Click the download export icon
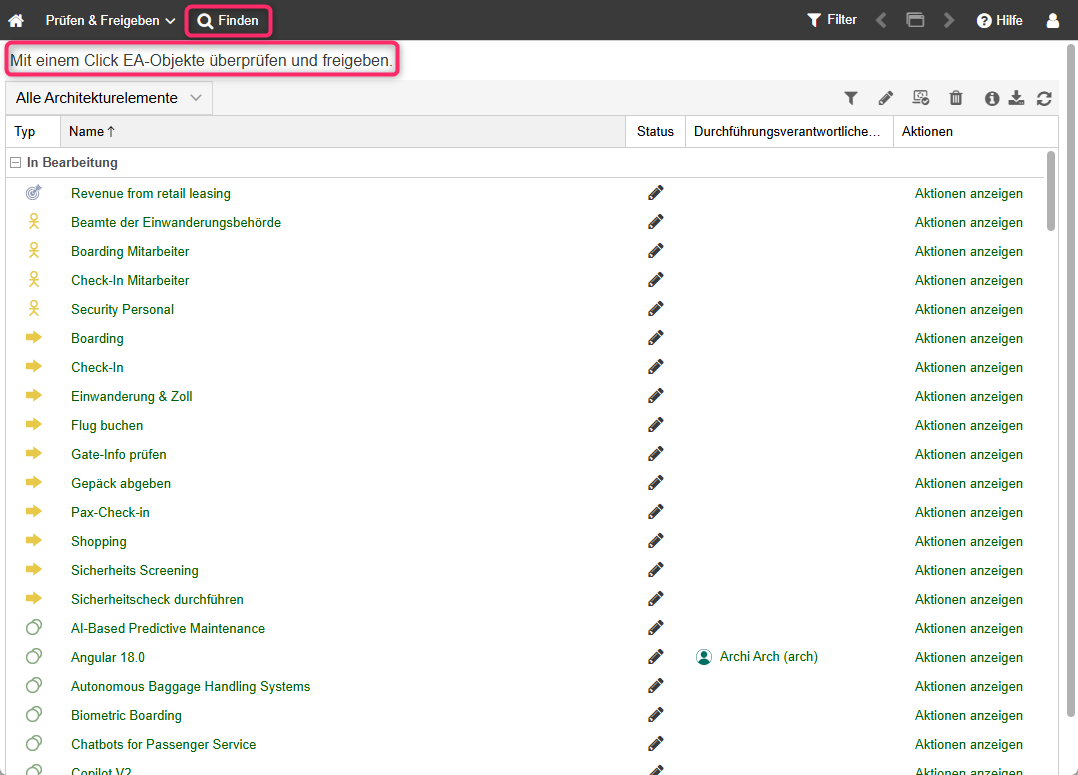 (x=1017, y=98)
